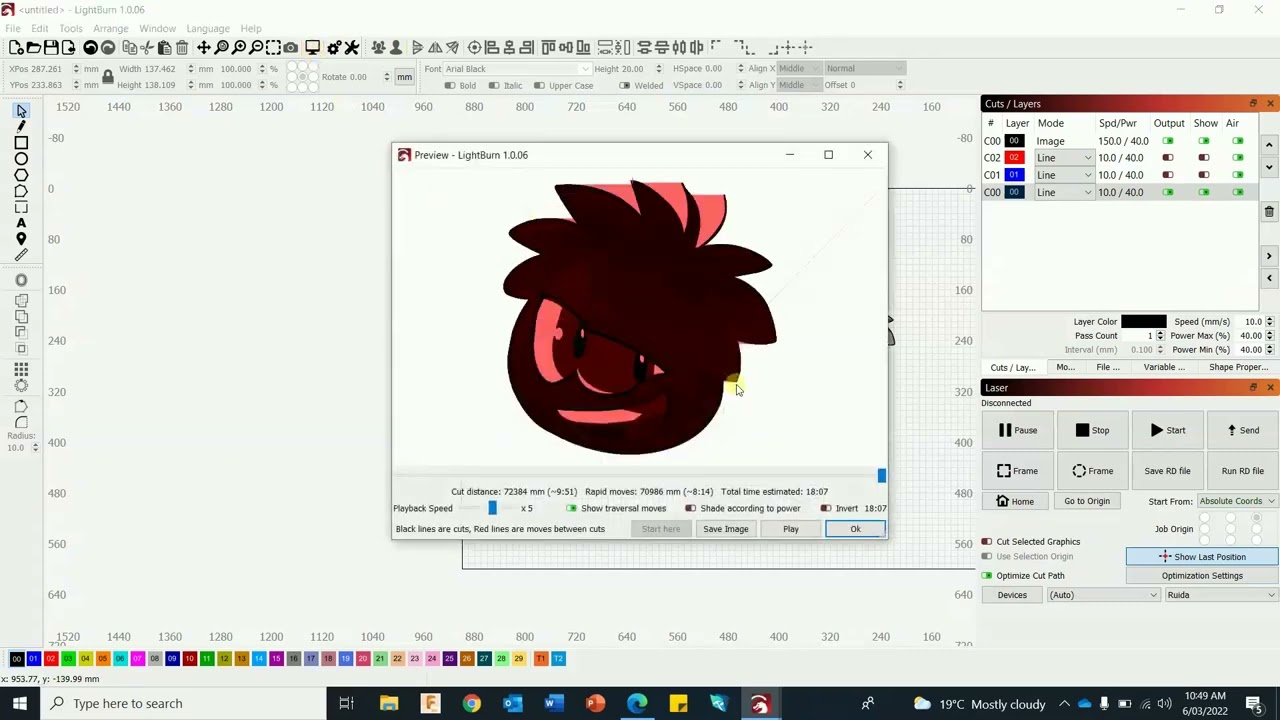
Task: Click the Save file icon in the toolbar
Action: pos(51,48)
